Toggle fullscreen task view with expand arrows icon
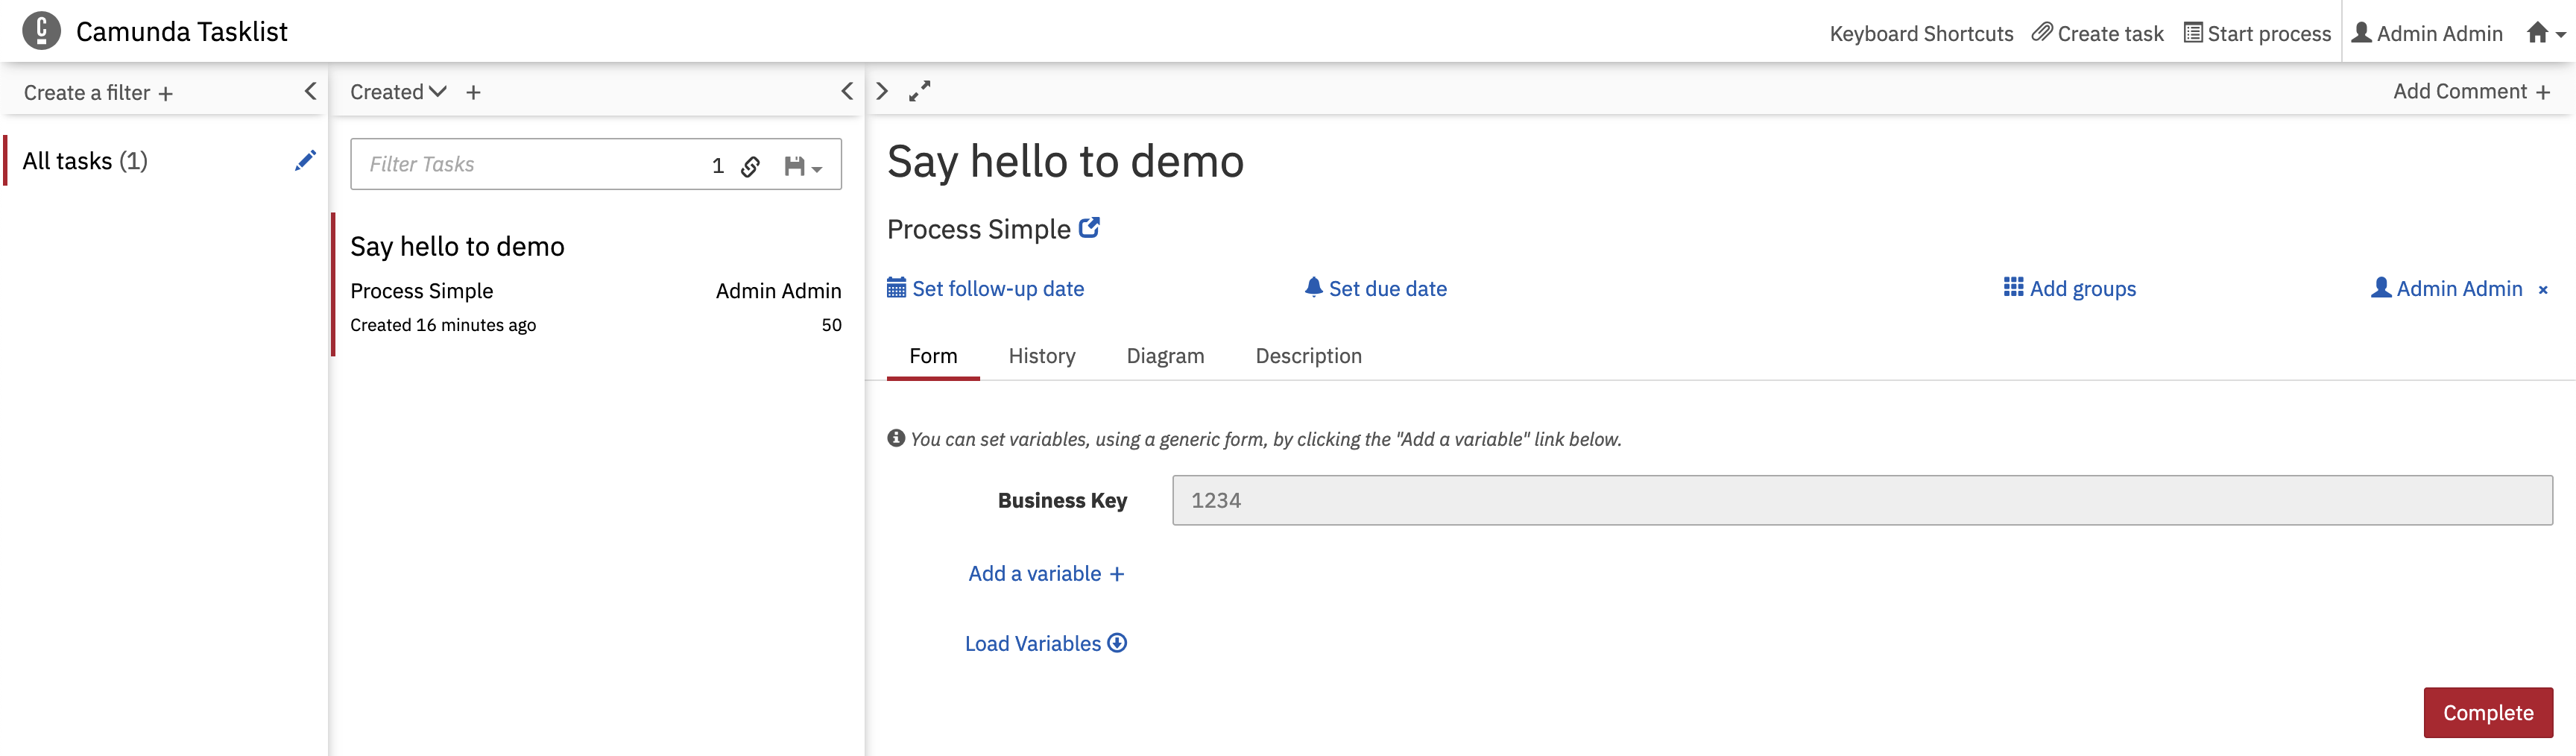 (919, 91)
